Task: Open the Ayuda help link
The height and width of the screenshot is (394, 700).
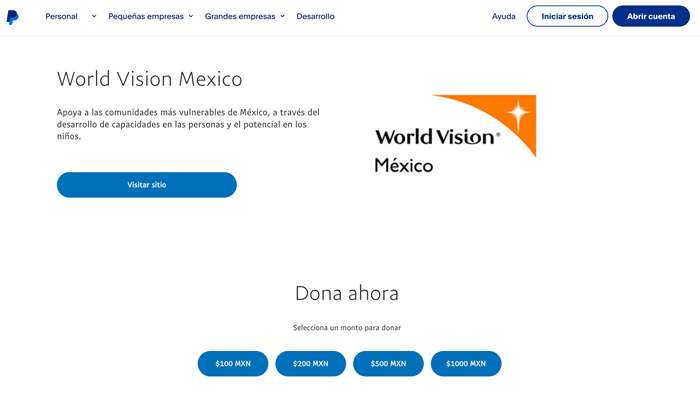Action: [504, 17]
